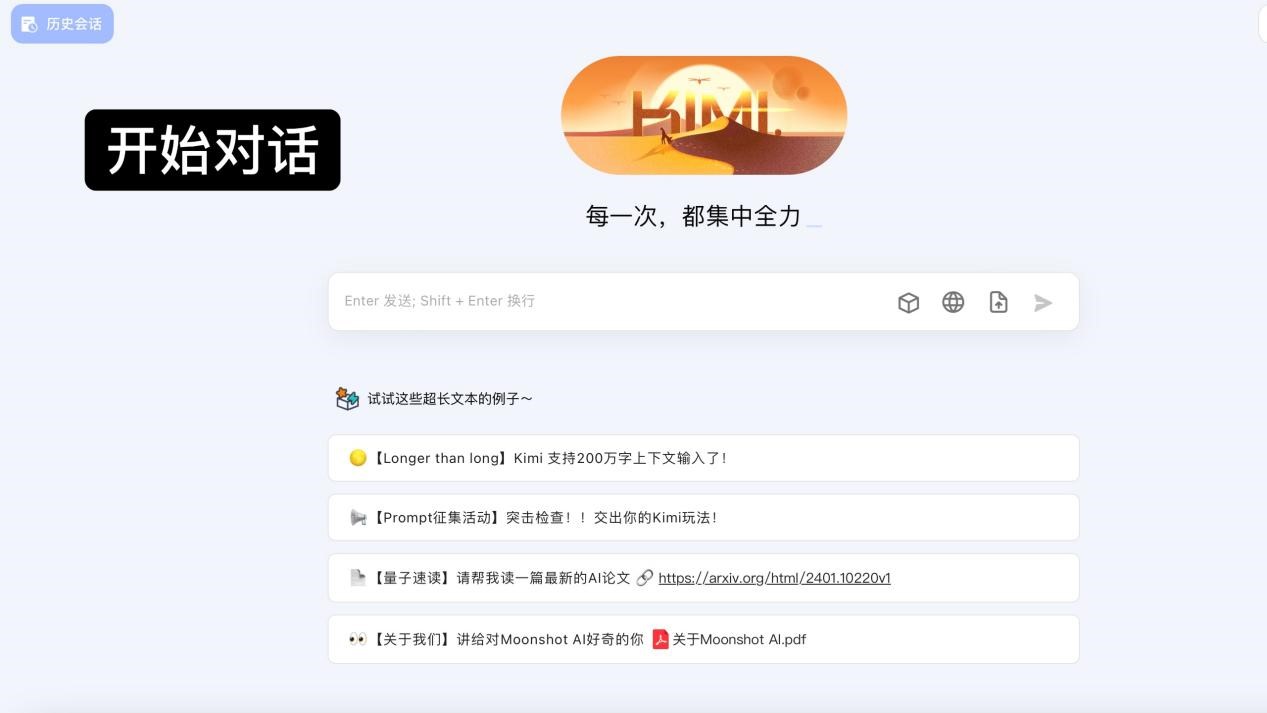This screenshot has width=1267, height=713.
Task: Open the 关于Moonshot AI.pdf attachment
Action: pos(739,639)
